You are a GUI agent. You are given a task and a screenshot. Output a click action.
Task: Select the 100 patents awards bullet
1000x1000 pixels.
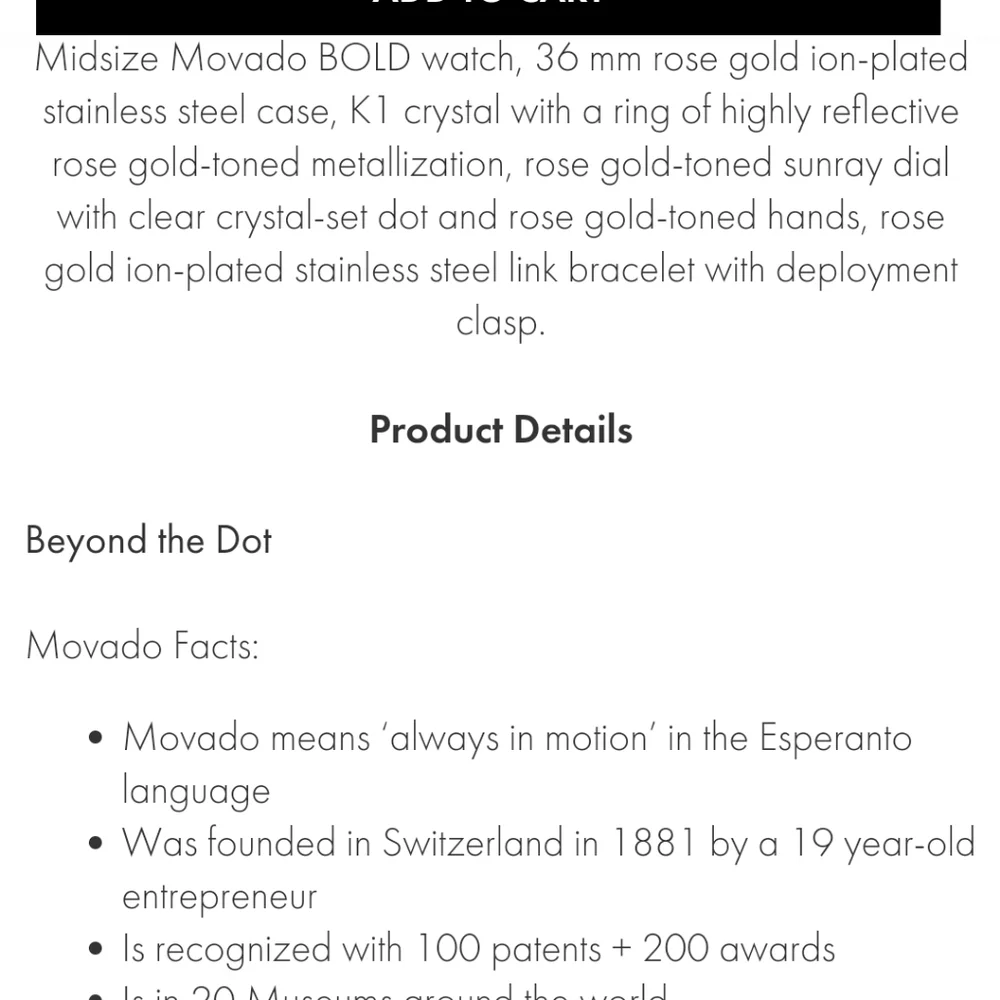[x=478, y=948]
